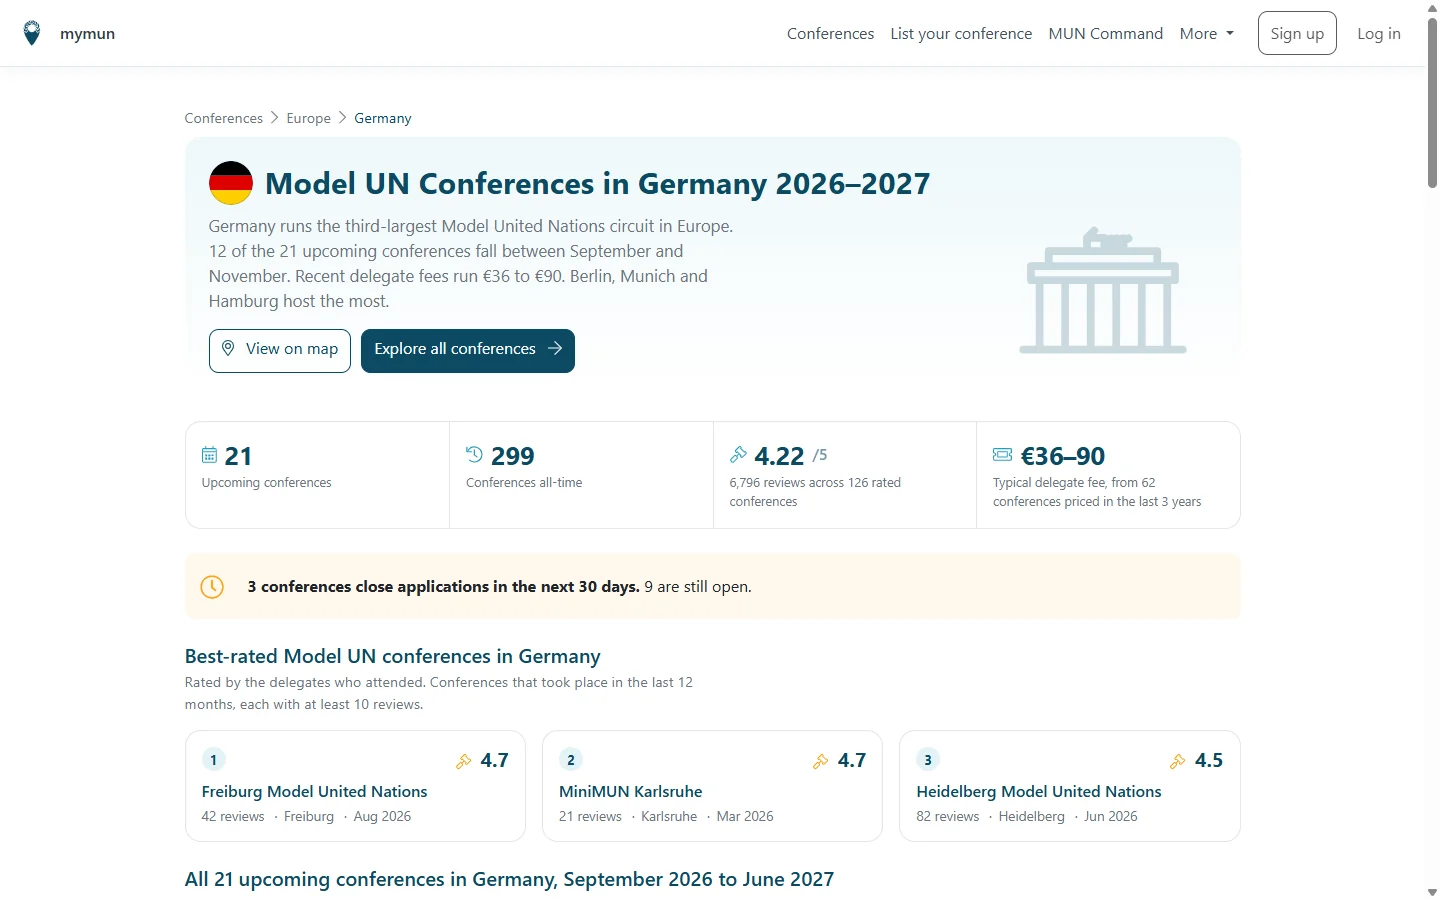This screenshot has width=1440, height=900.
Task: Click the orange clock alert icon
Action: tap(212, 587)
